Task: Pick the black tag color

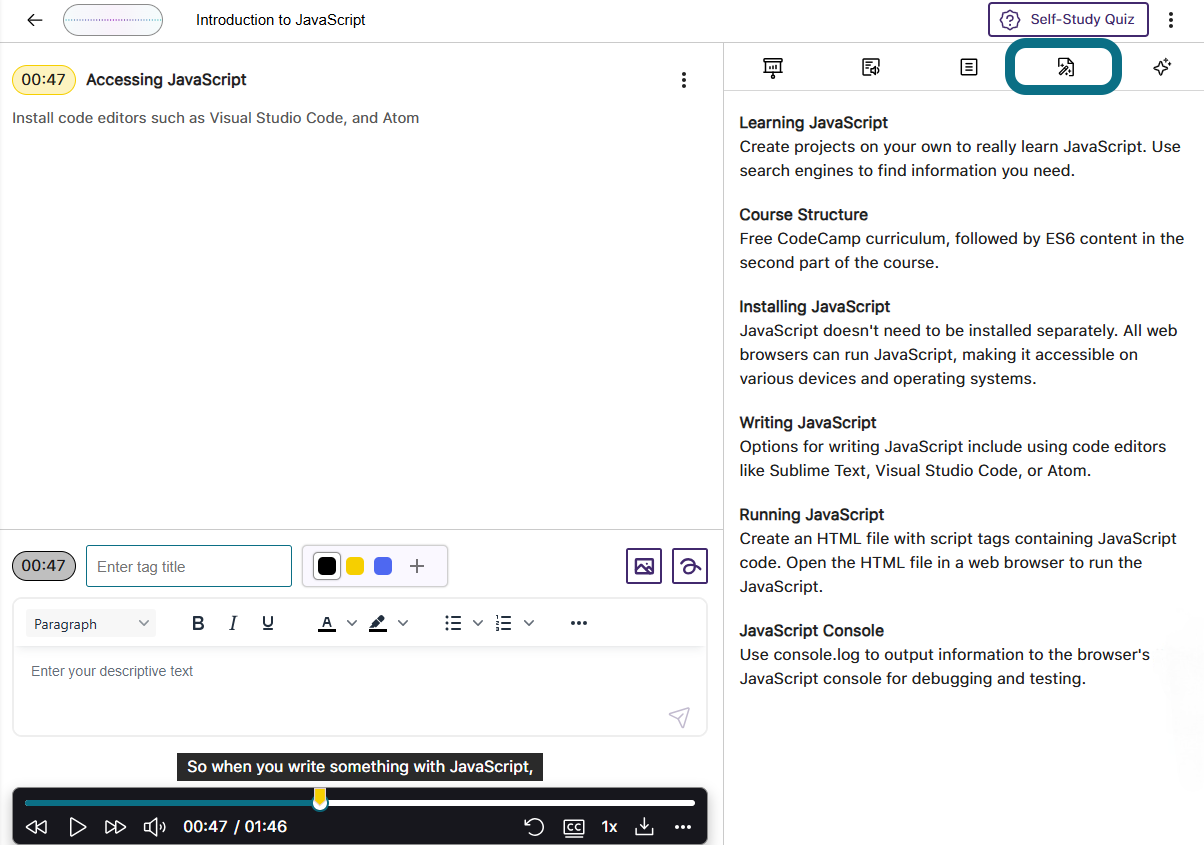Action: 327,566
